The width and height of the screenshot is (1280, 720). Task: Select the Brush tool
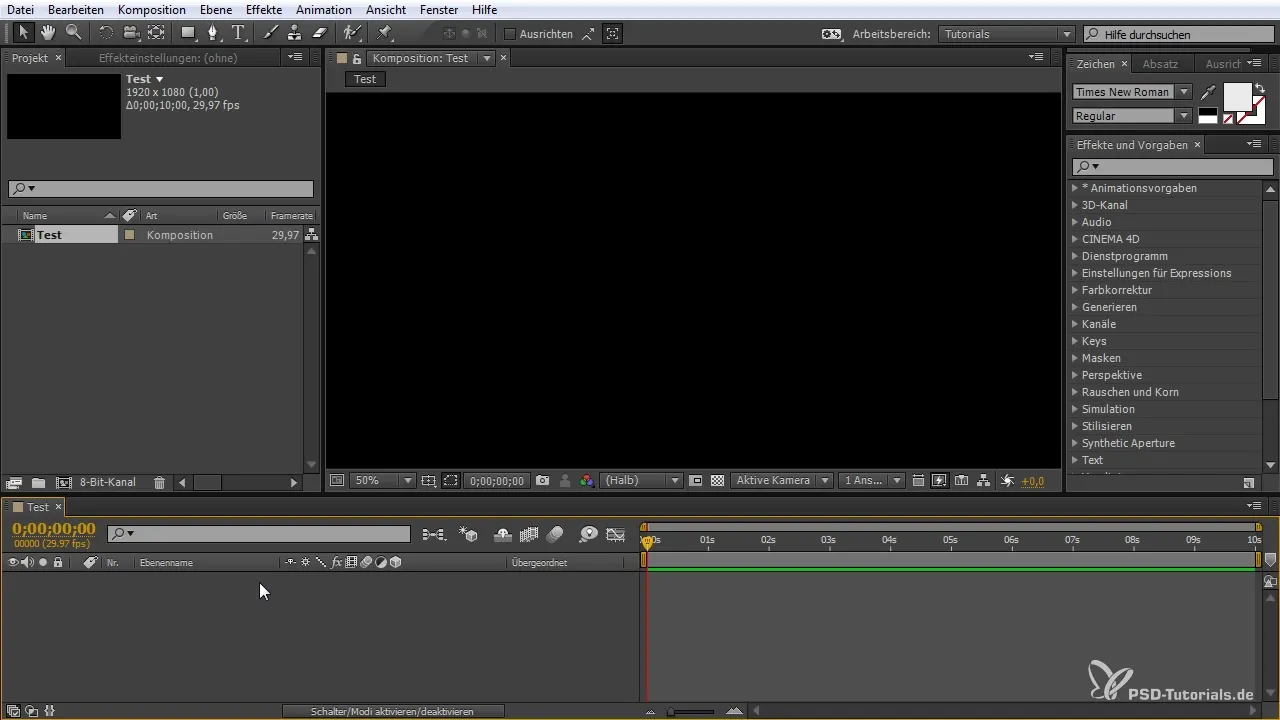click(270, 33)
